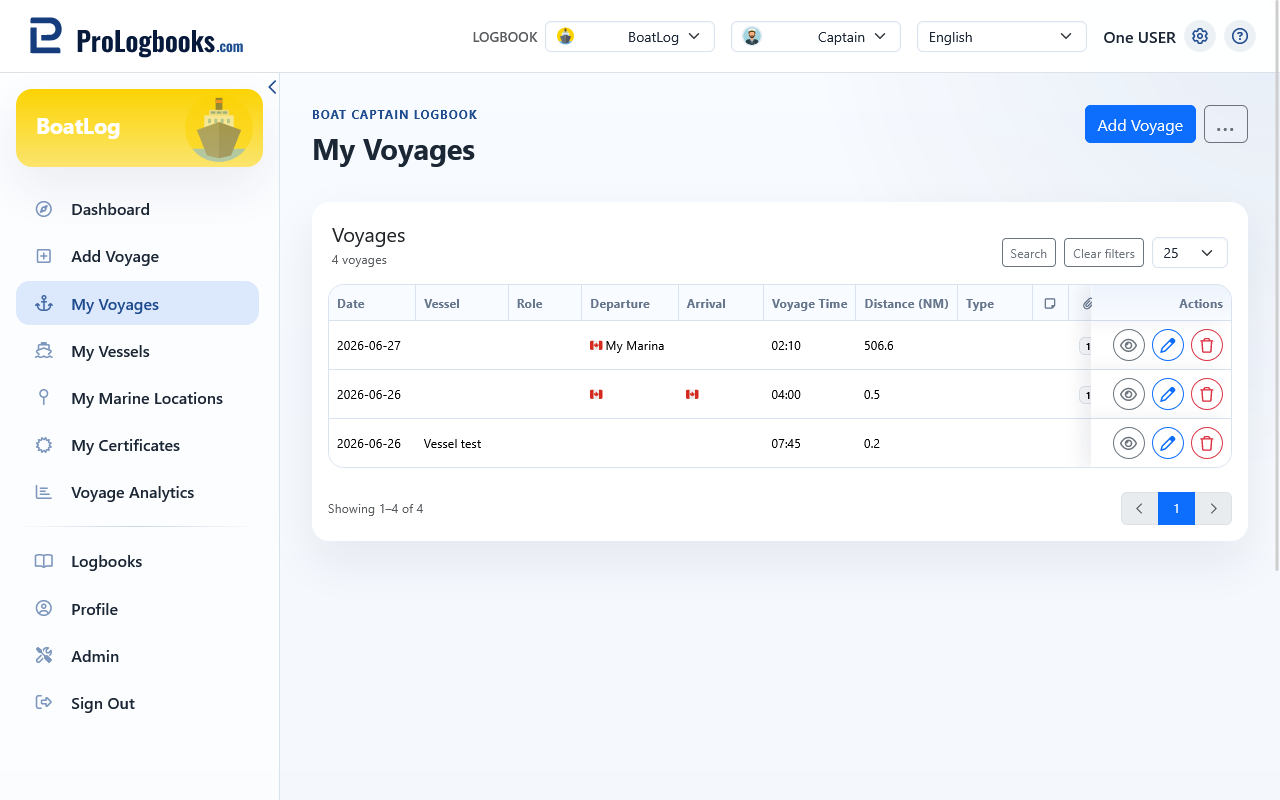1280x800 pixels.
Task: Go to next page arrow in pagination
Action: pos(1213,509)
